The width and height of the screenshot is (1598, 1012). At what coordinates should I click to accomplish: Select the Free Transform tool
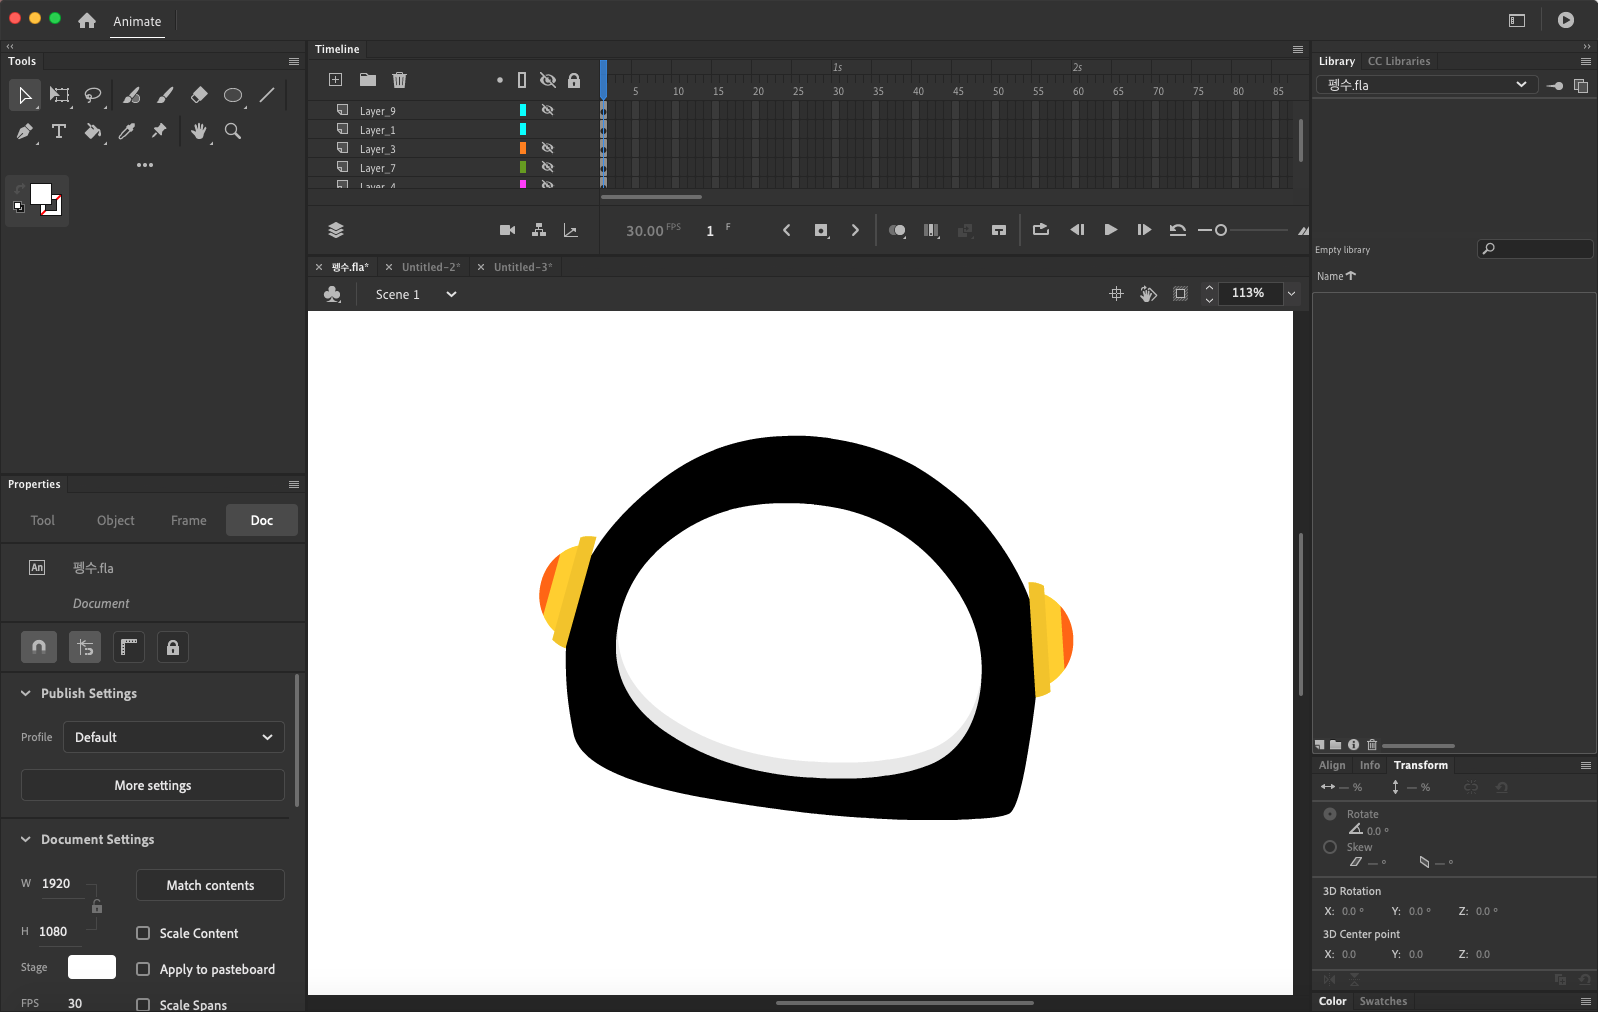[x=60, y=95]
